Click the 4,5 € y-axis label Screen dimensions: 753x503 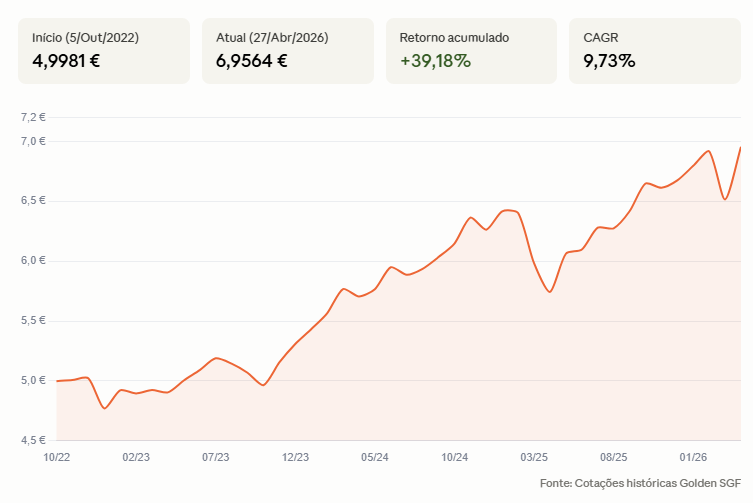33,440
